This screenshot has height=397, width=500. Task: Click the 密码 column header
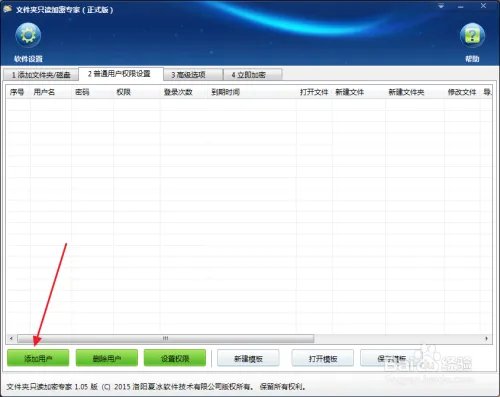coord(92,92)
